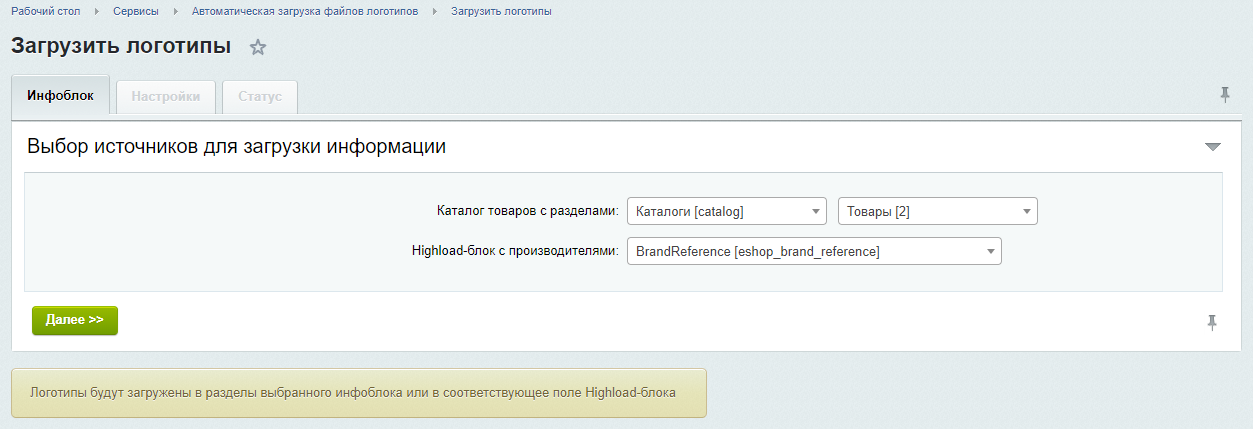Open the Сервисы breadcrumb link

click(136, 11)
